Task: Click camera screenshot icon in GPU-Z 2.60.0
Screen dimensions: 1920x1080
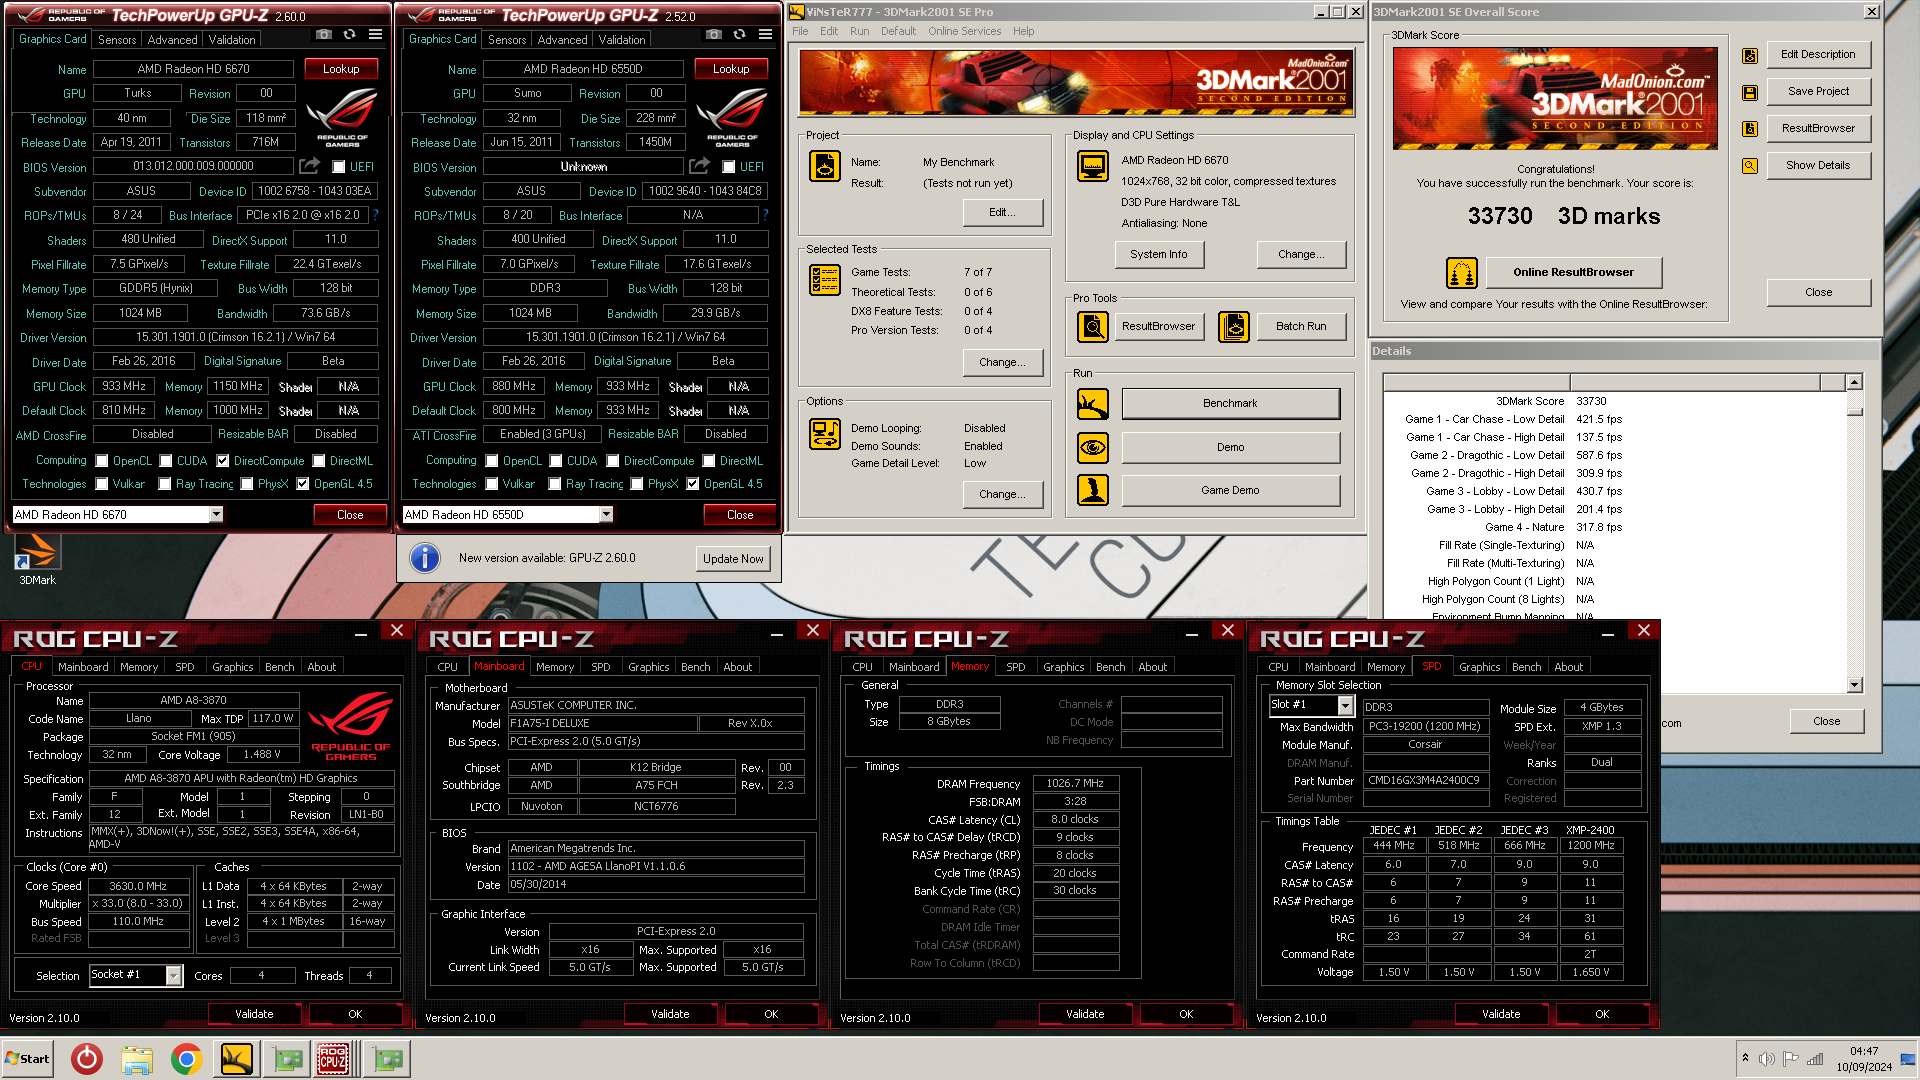Action: [x=323, y=34]
